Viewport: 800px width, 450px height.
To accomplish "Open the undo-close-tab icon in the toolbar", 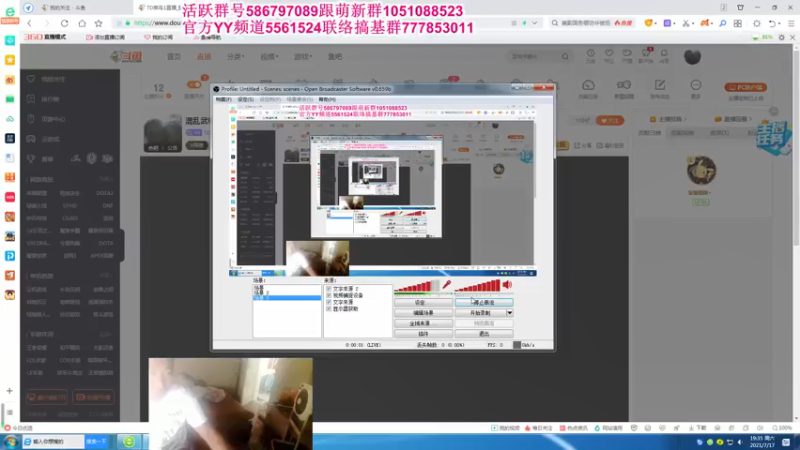I will pyautogui.click(x=773, y=23).
